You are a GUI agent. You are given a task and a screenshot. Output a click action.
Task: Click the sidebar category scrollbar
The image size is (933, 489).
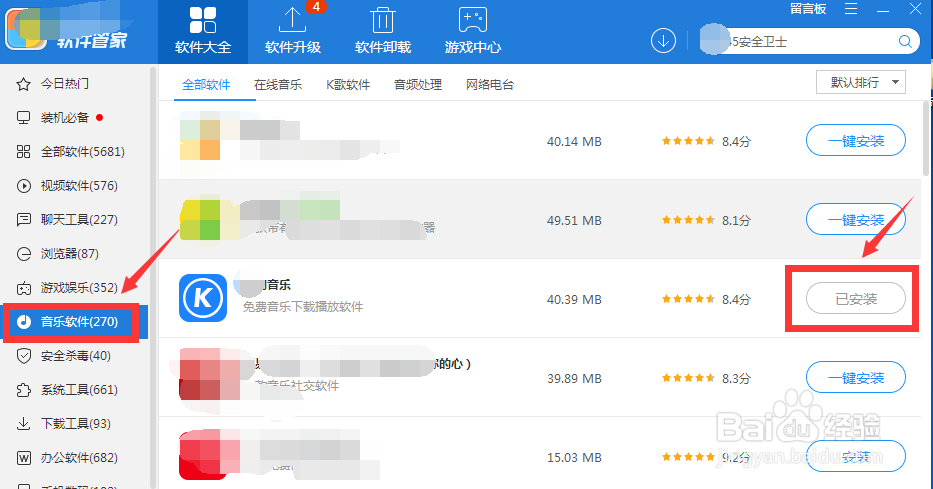point(153,277)
